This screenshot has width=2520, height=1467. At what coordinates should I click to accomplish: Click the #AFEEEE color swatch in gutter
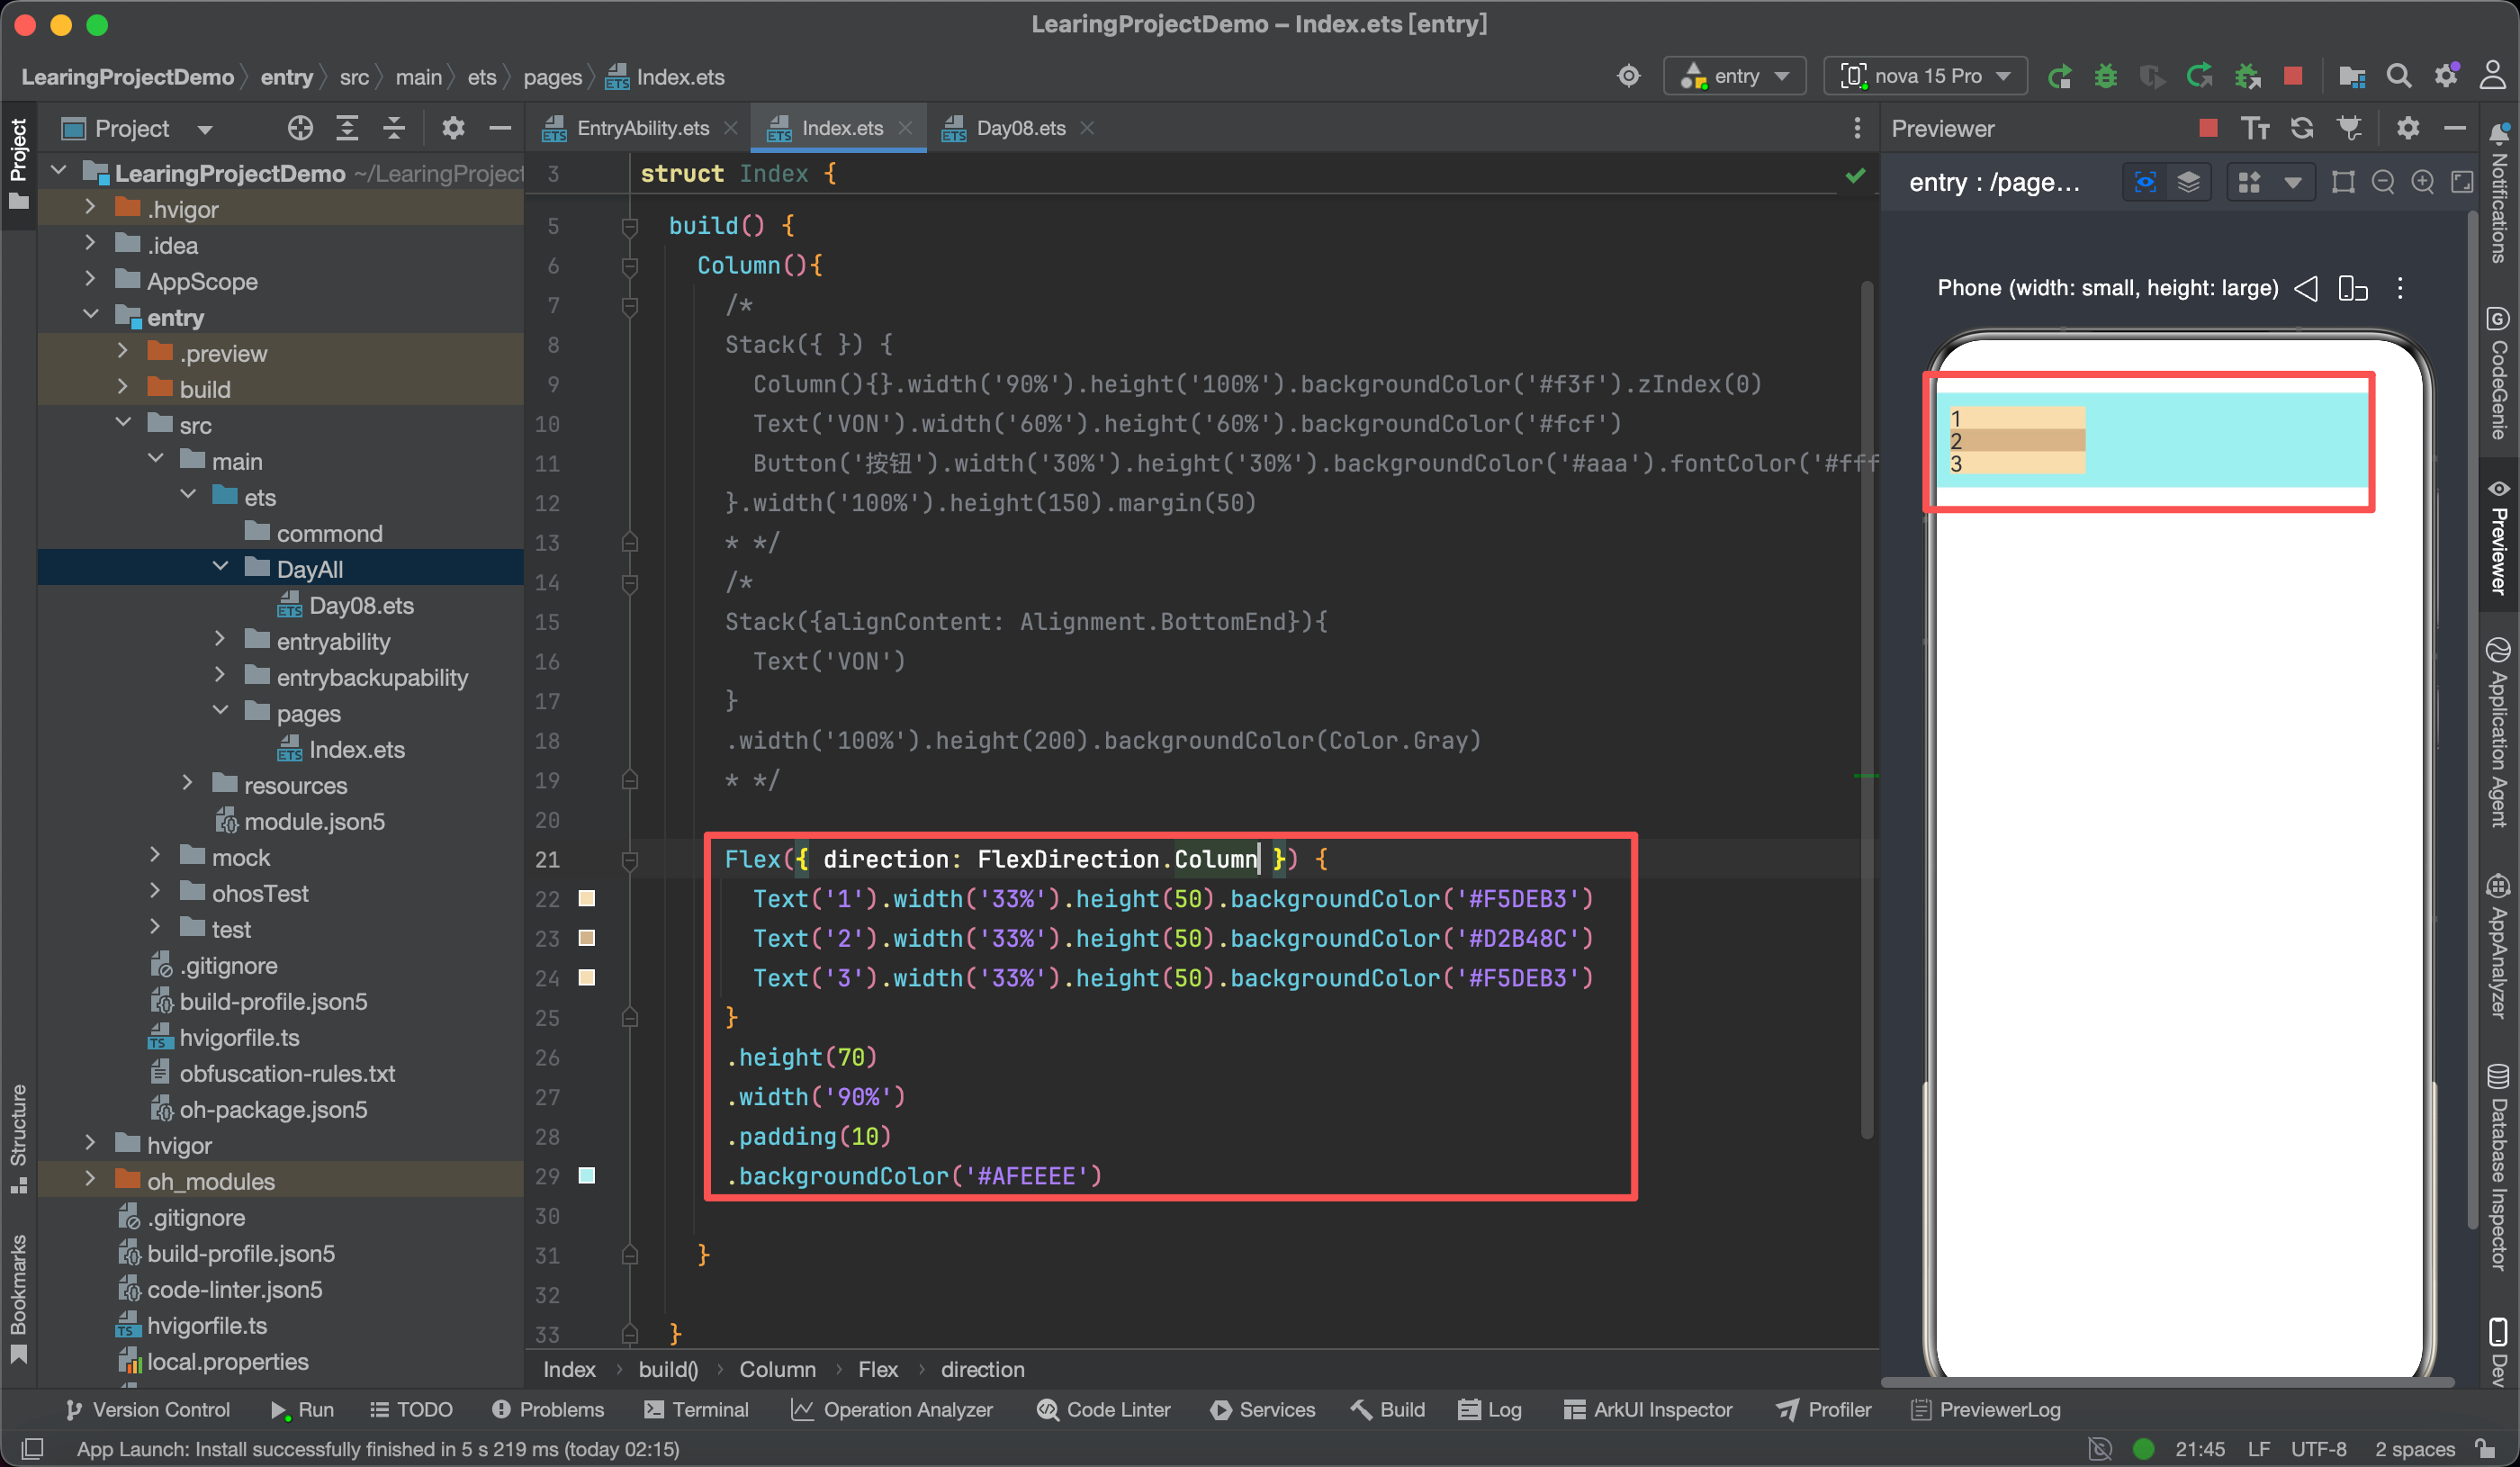[587, 1176]
